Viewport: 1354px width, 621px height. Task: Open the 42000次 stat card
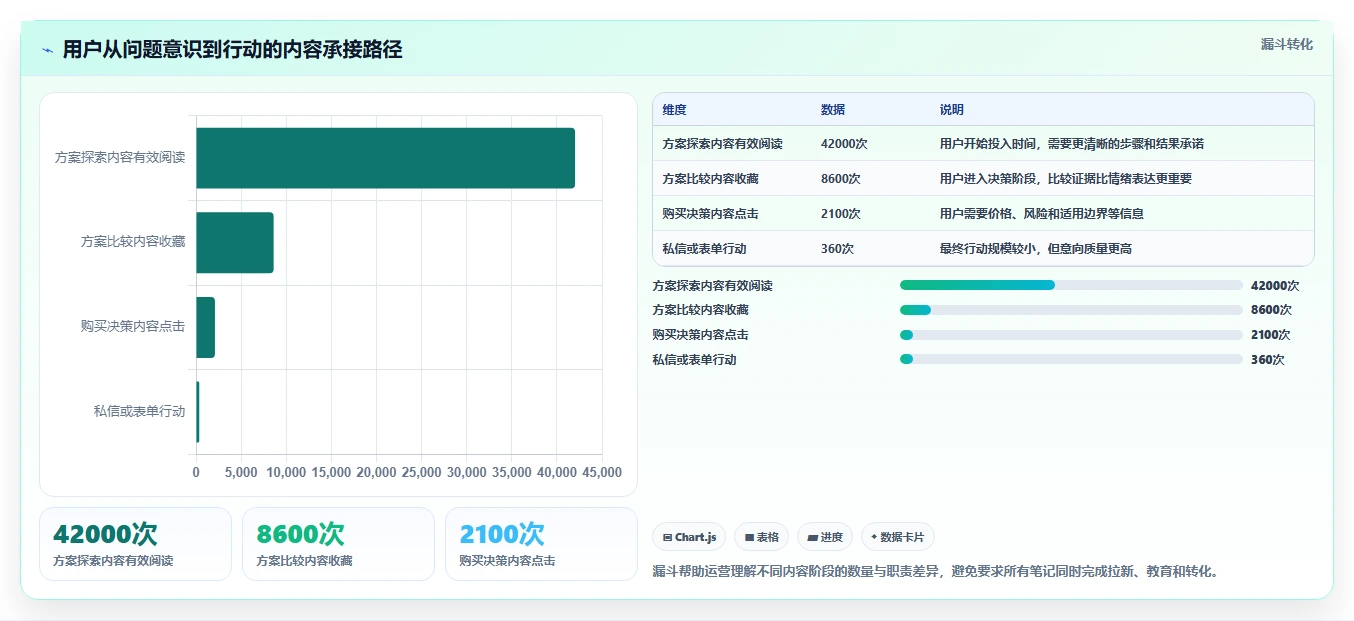point(135,544)
